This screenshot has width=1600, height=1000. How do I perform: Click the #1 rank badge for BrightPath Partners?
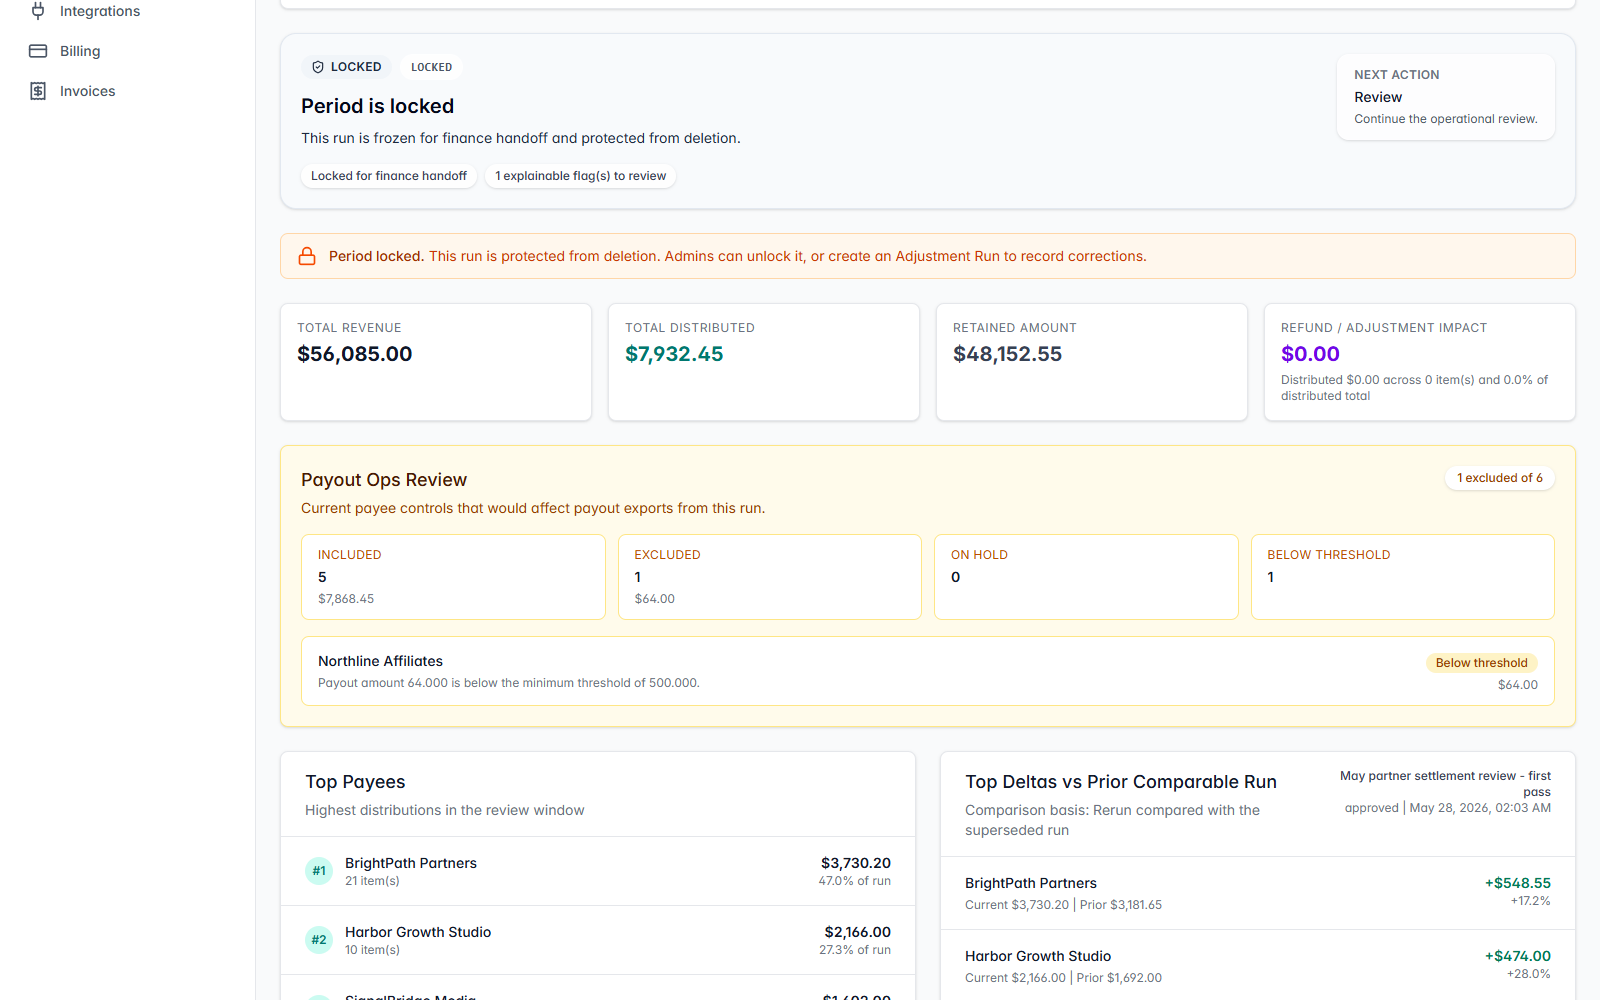319,871
